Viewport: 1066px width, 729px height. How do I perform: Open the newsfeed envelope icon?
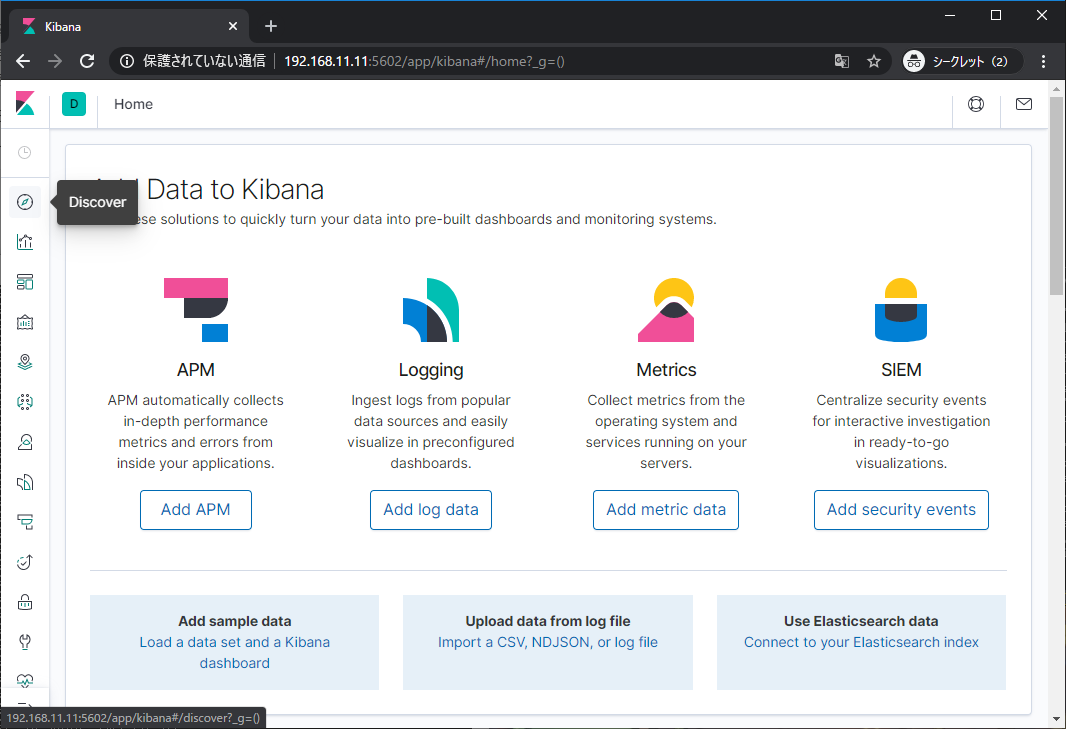pyautogui.click(x=1023, y=103)
